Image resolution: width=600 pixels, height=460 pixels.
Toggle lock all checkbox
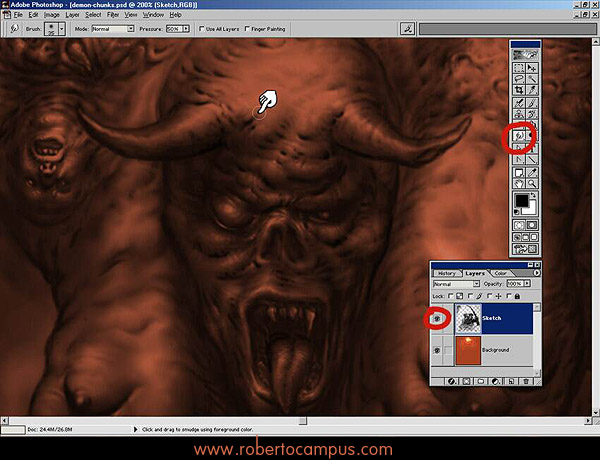pyautogui.click(x=509, y=296)
